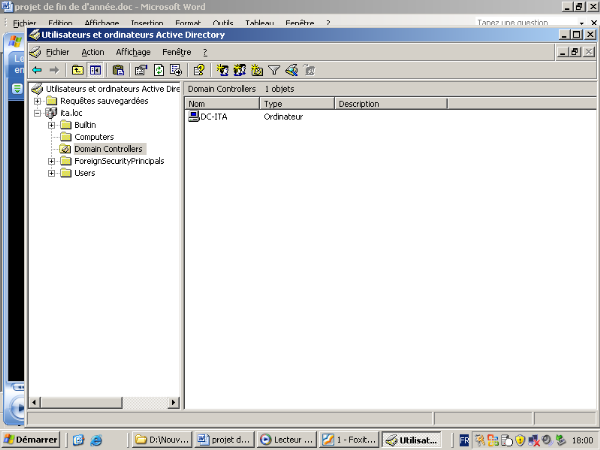The width and height of the screenshot is (600, 450).
Task: Select DC-ITA computer in the list
Action: (x=212, y=117)
